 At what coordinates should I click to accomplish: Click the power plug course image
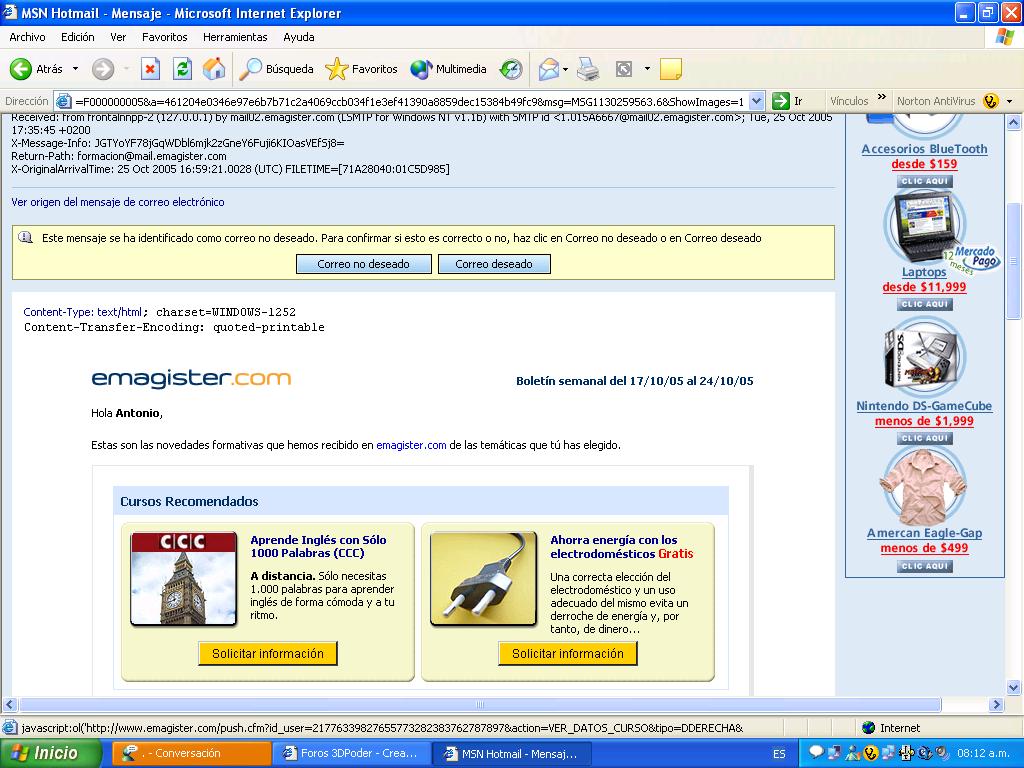[483, 579]
